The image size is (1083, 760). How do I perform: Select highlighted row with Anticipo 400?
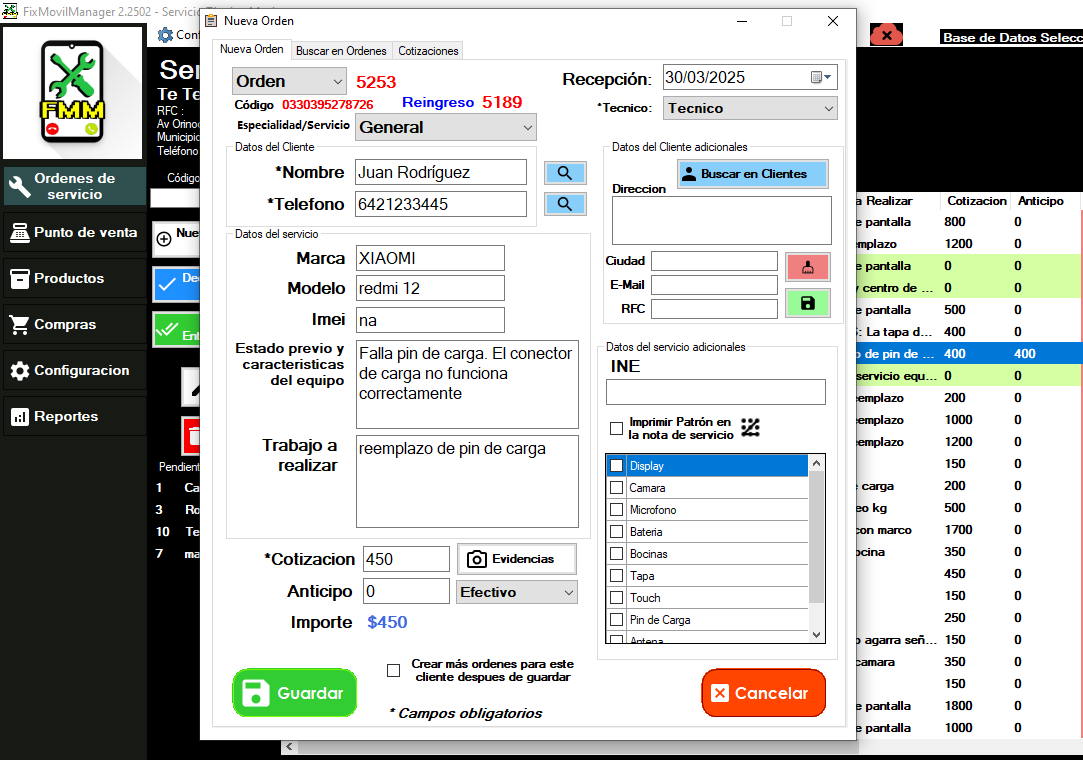tap(967, 354)
